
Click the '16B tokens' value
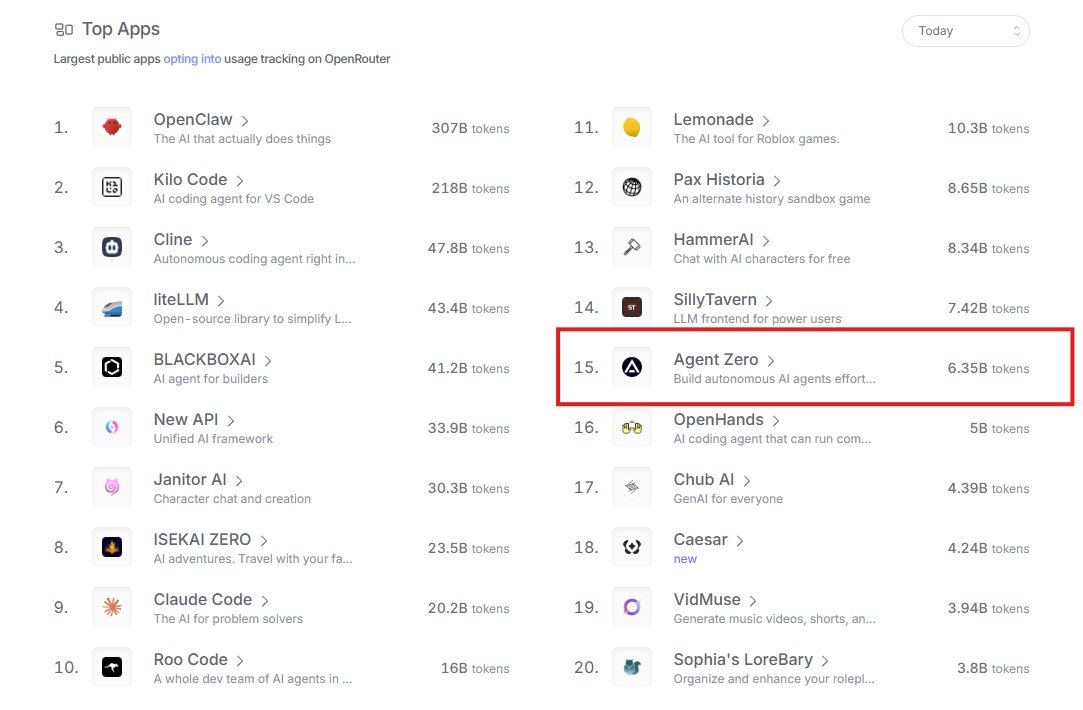click(475, 669)
